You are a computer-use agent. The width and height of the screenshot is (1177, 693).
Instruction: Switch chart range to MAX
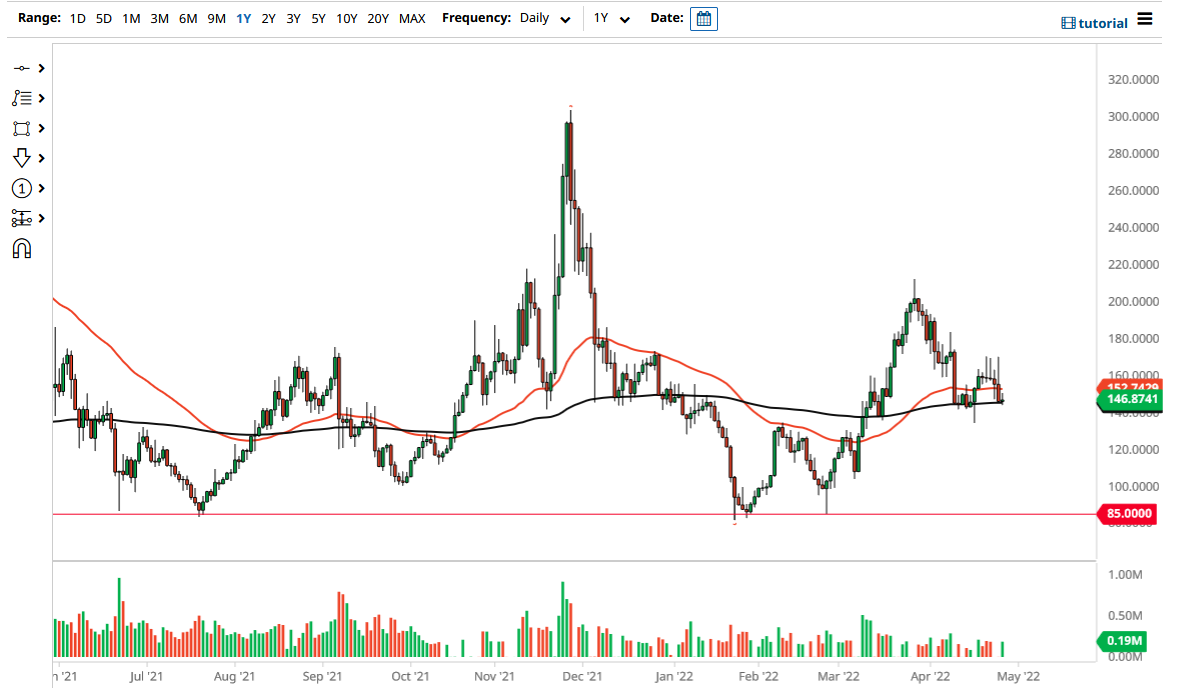(411, 18)
